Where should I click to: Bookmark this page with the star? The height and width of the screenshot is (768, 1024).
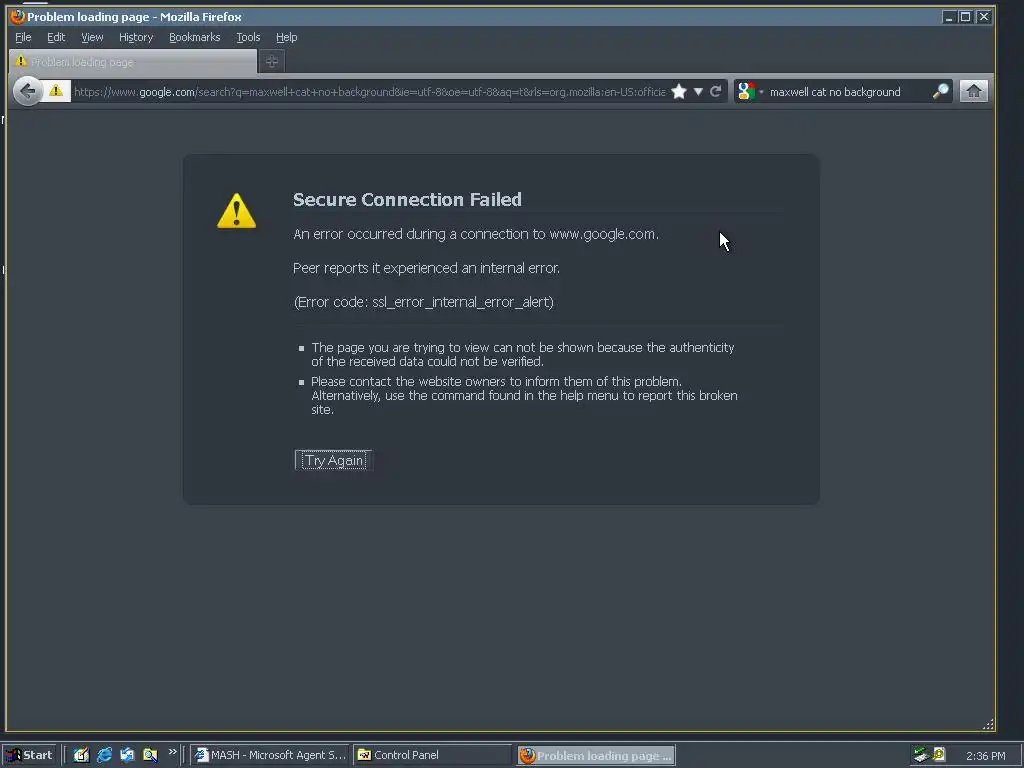[679, 91]
